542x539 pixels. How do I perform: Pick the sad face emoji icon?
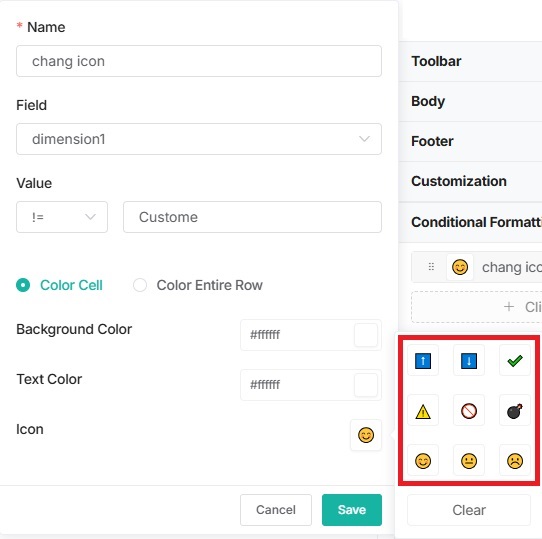click(515, 461)
